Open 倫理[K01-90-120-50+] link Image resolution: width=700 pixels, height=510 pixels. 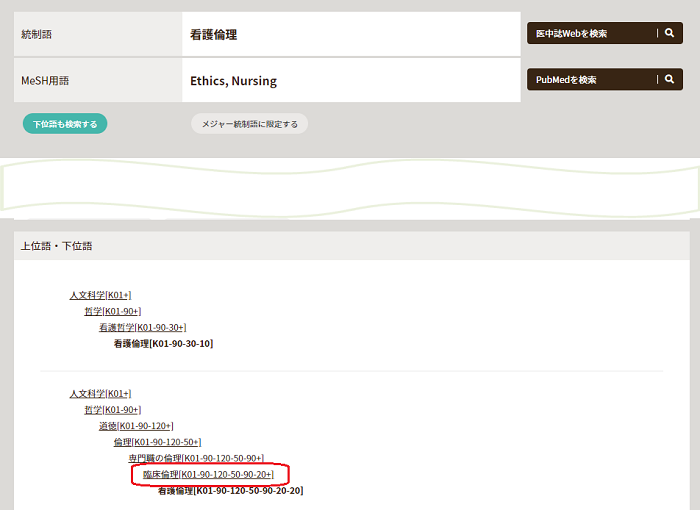click(x=157, y=442)
